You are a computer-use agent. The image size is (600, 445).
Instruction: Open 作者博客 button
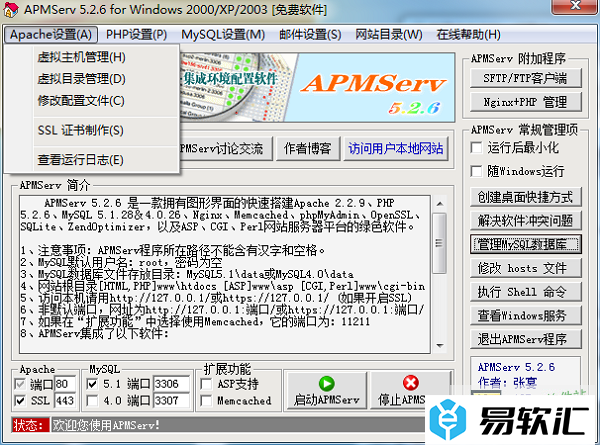[x=308, y=148]
